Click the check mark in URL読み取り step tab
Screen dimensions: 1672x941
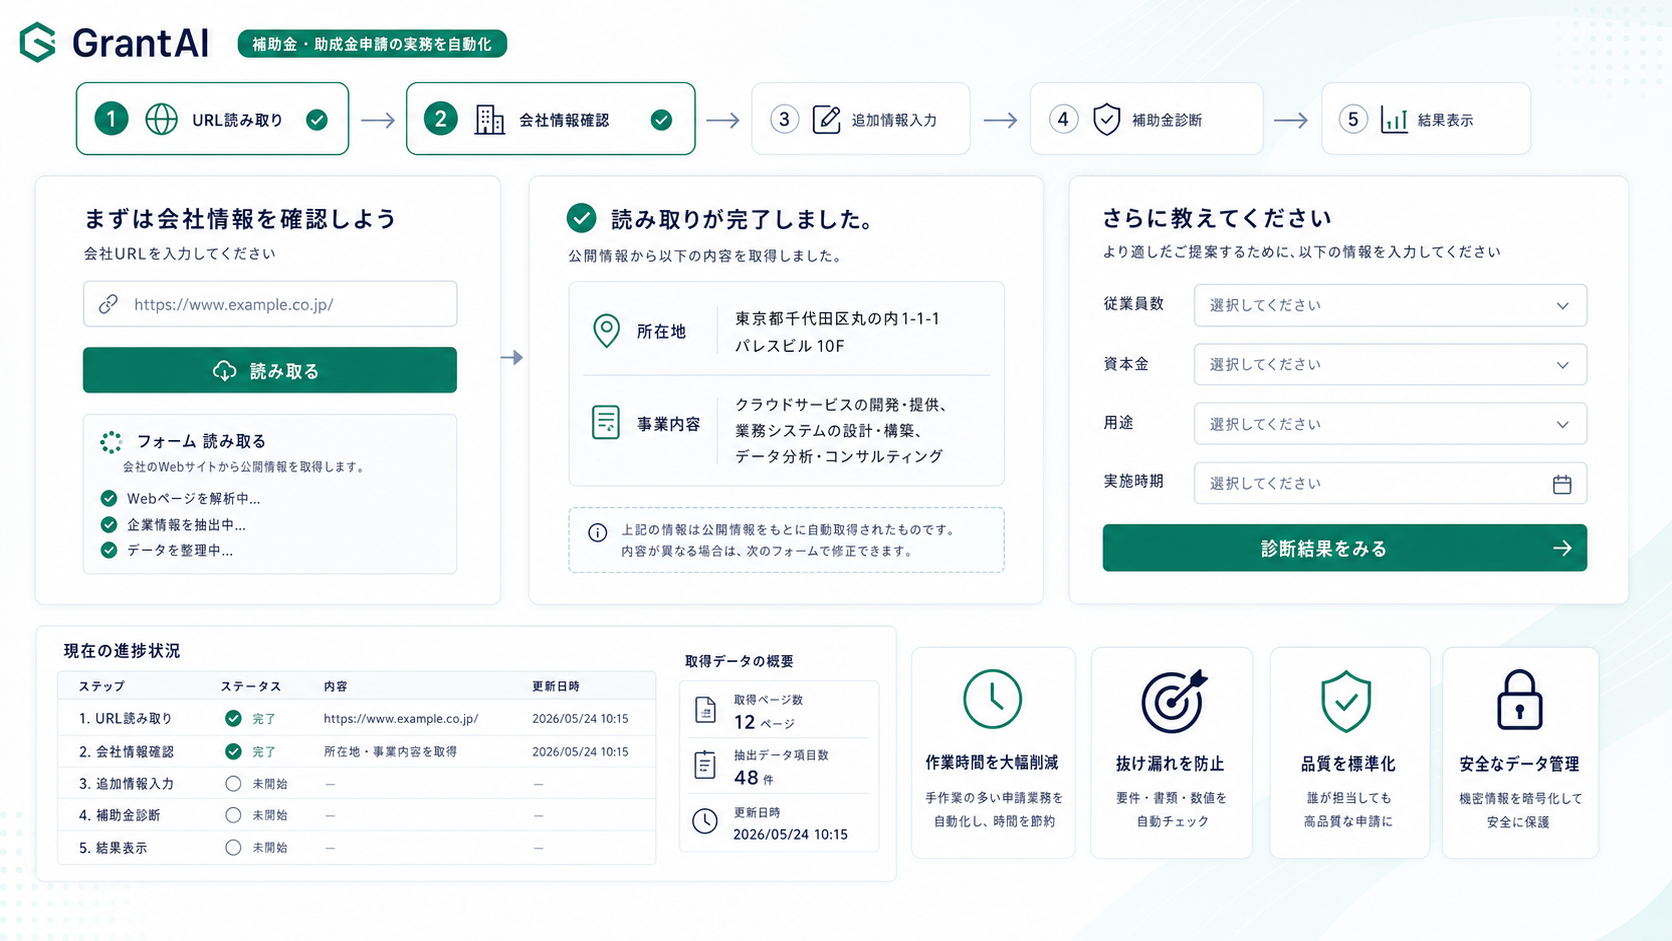(317, 120)
